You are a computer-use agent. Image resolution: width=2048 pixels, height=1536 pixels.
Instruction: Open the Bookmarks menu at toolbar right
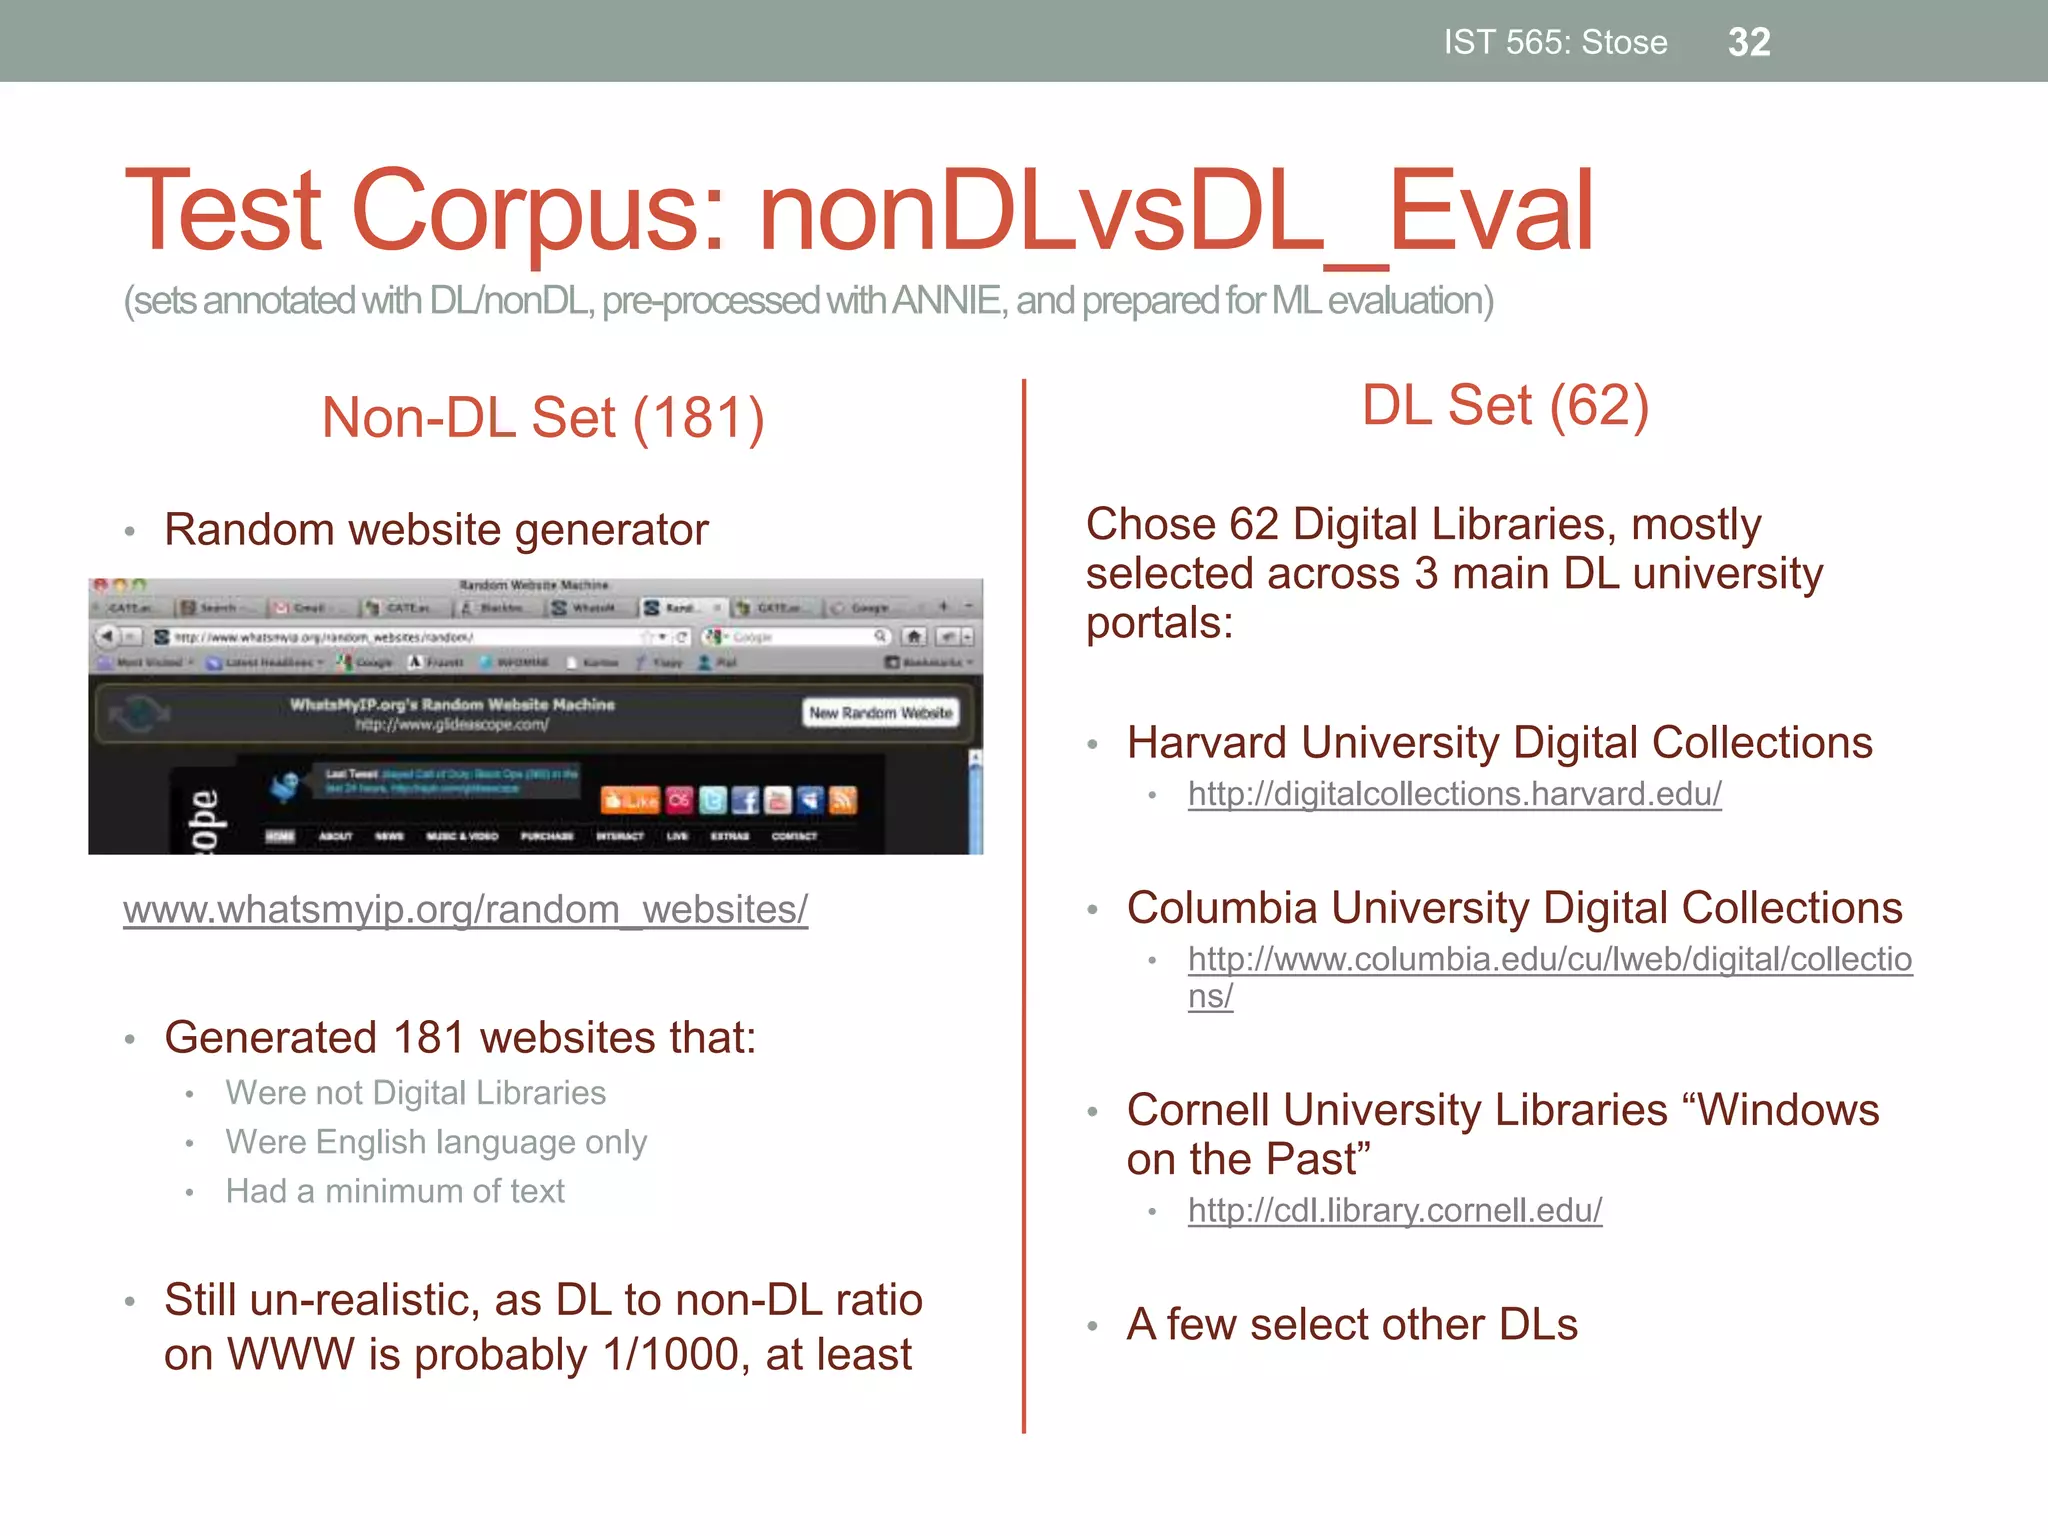pyautogui.click(x=928, y=662)
